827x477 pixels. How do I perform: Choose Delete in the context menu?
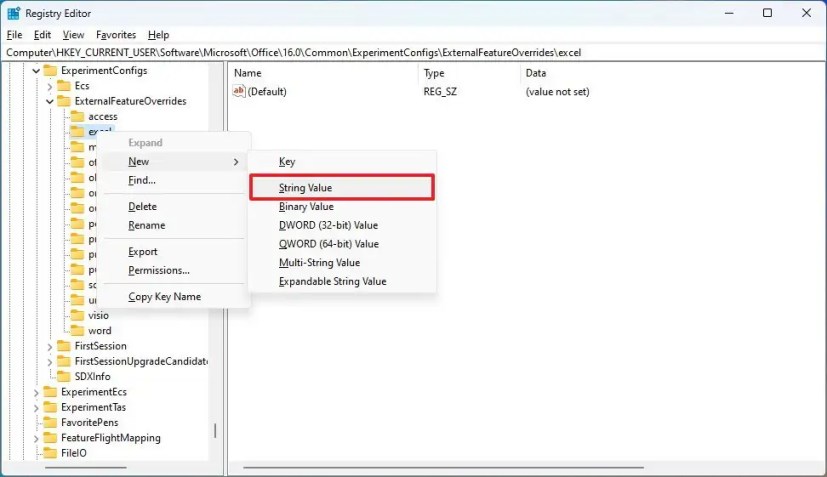click(174, 207)
